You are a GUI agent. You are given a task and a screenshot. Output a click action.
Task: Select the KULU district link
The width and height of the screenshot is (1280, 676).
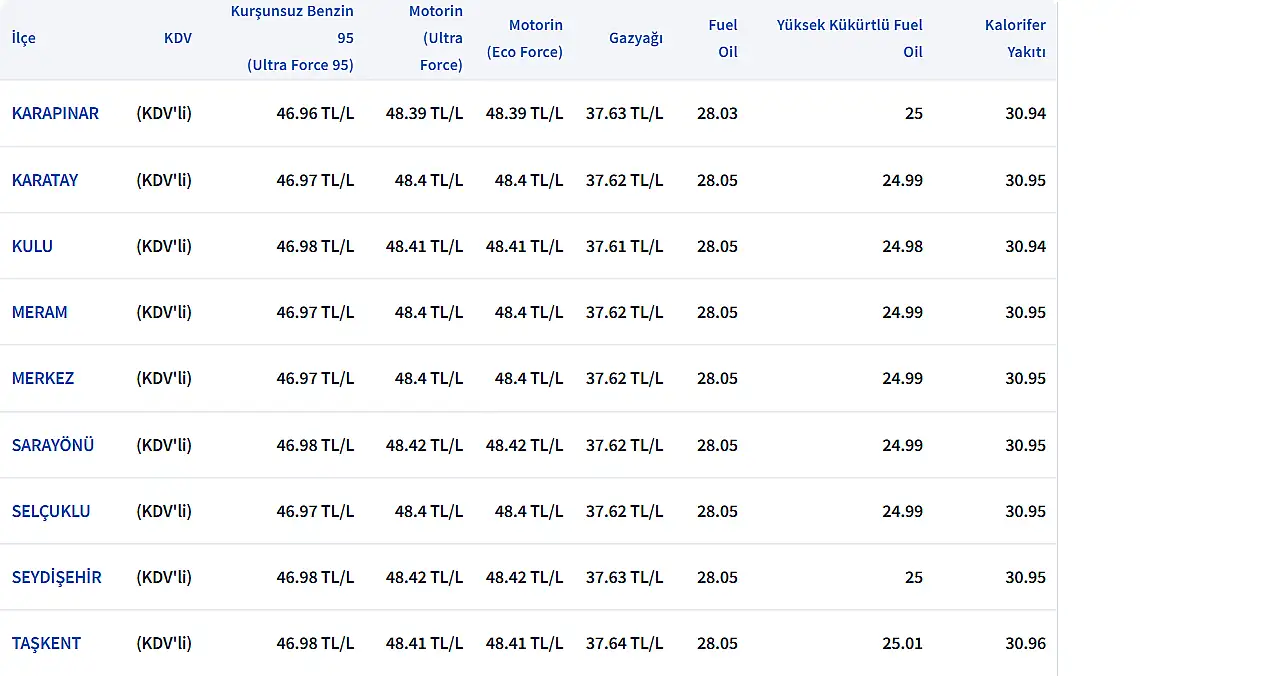coord(32,246)
